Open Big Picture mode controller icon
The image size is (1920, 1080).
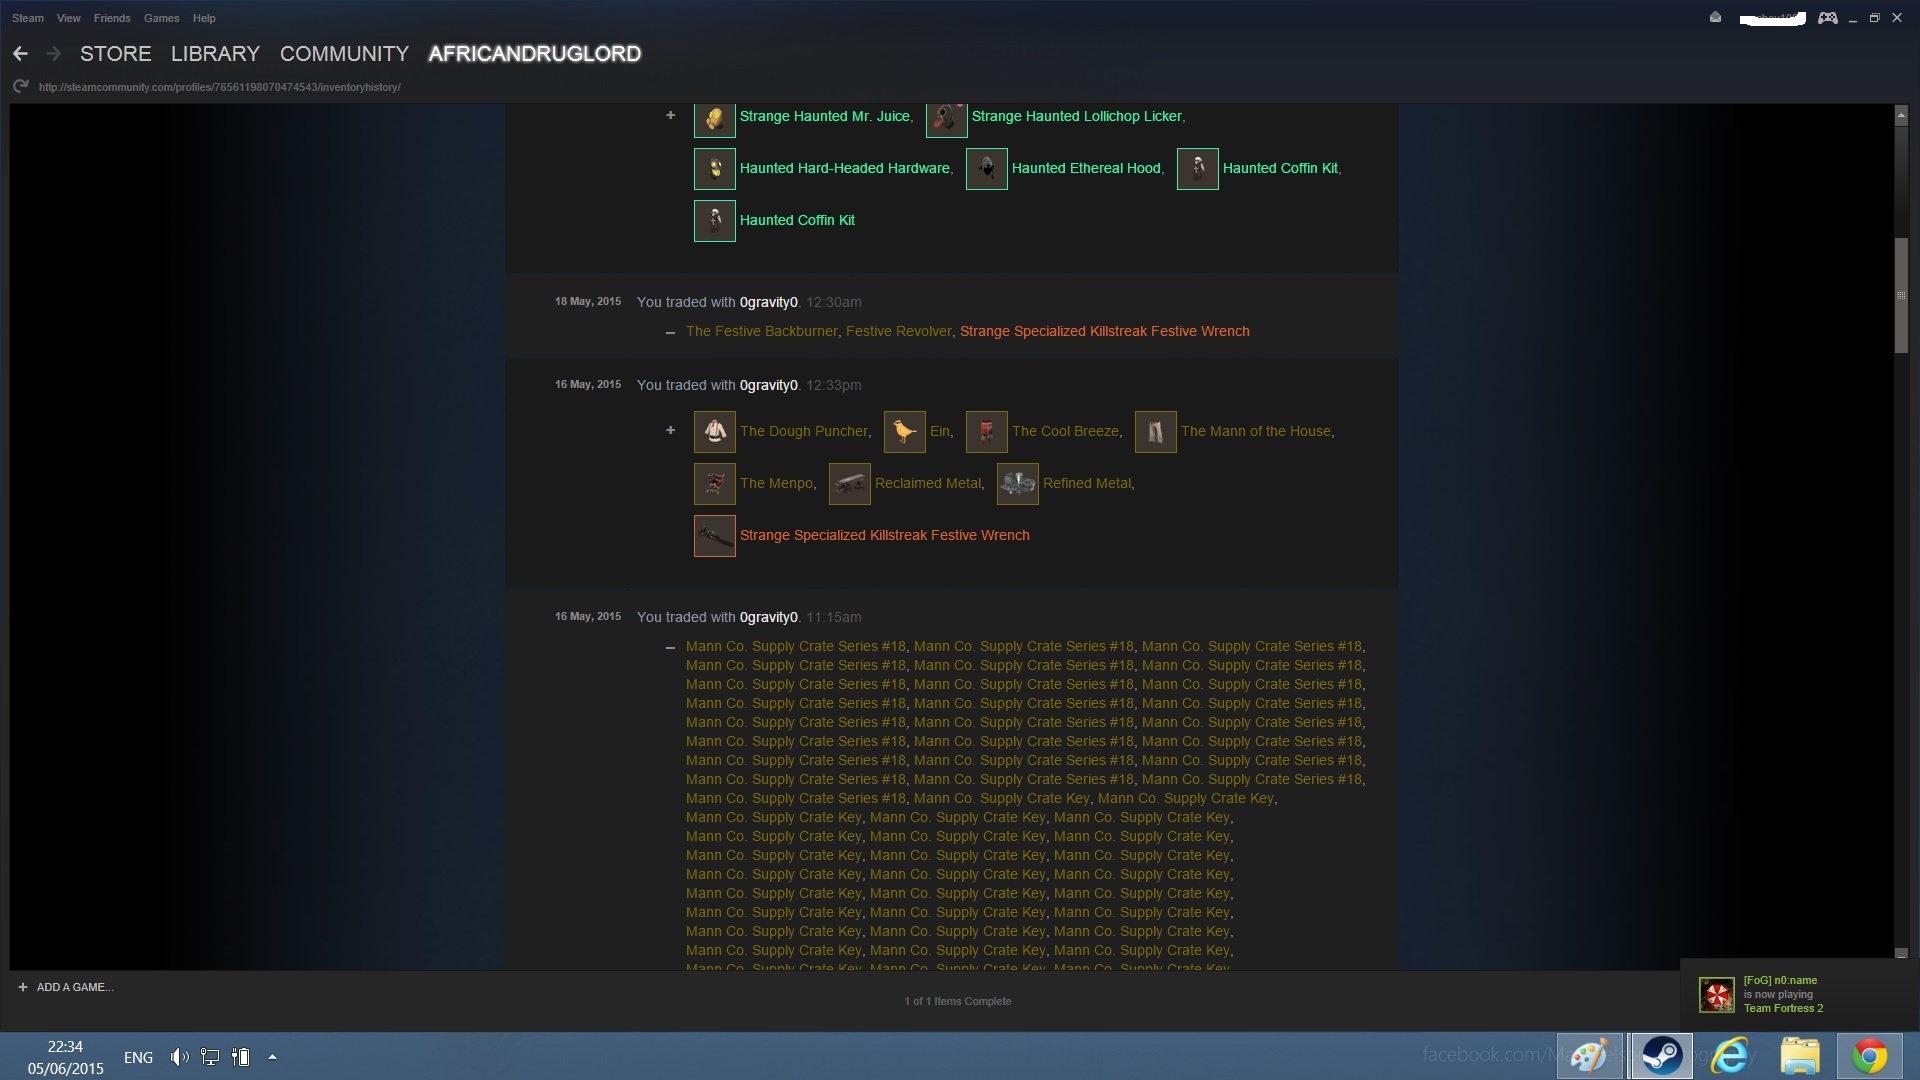pyautogui.click(x=1827, y=18)
